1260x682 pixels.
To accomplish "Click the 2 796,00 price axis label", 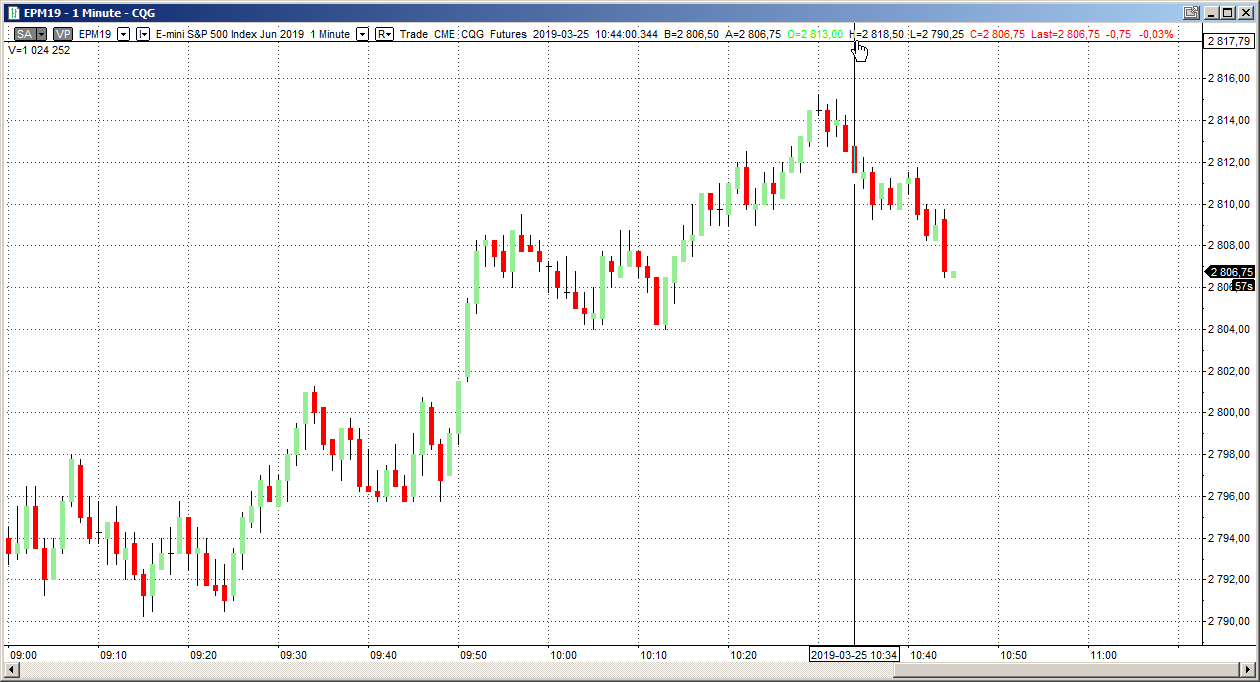I will [1229, 496].
